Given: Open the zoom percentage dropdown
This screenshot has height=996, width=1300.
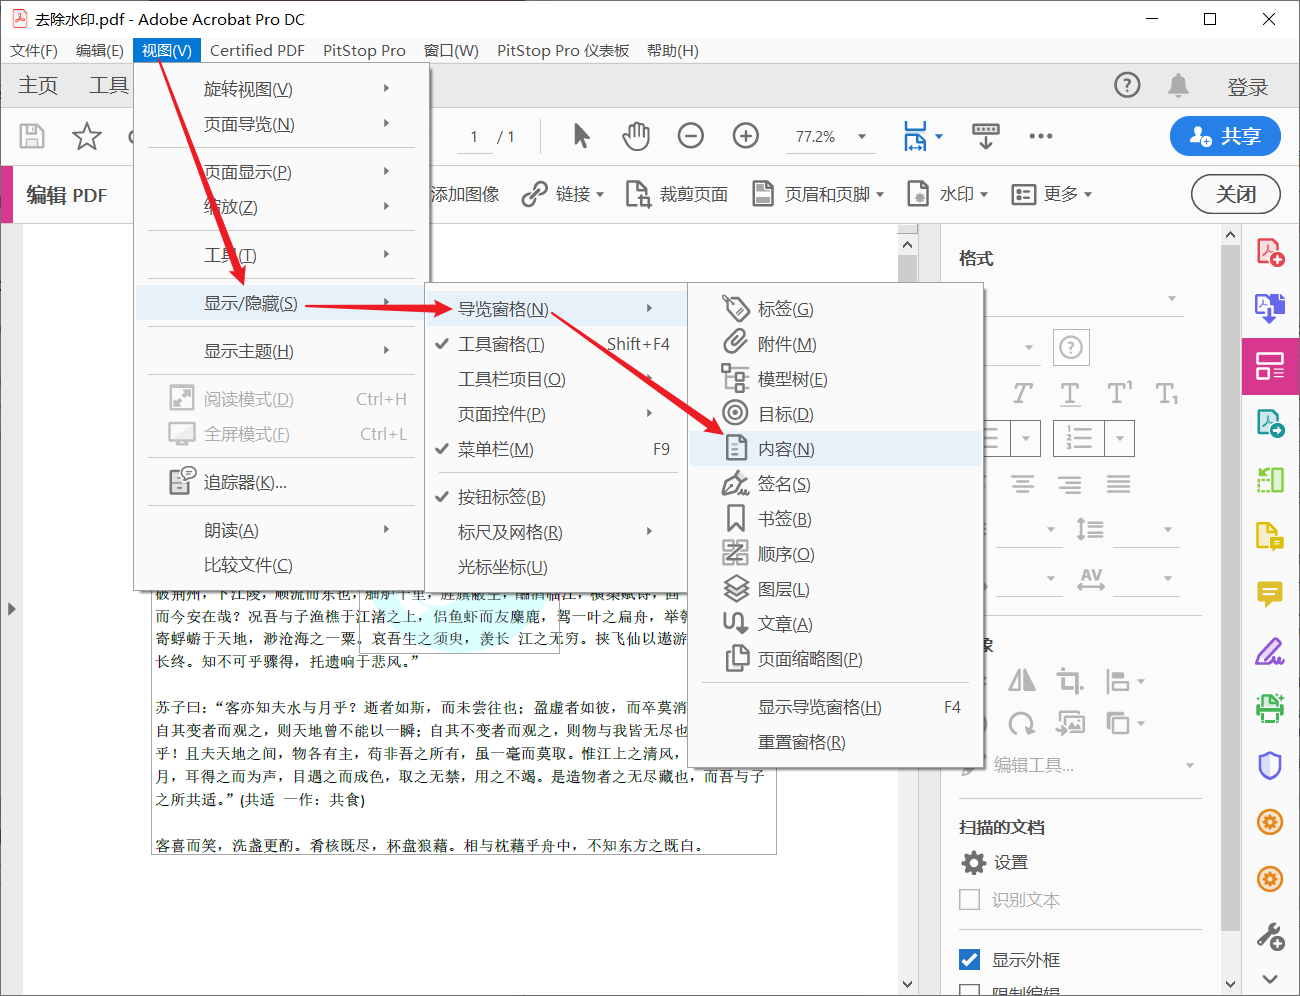Looking at the screenshot, I should pos(862,136).
